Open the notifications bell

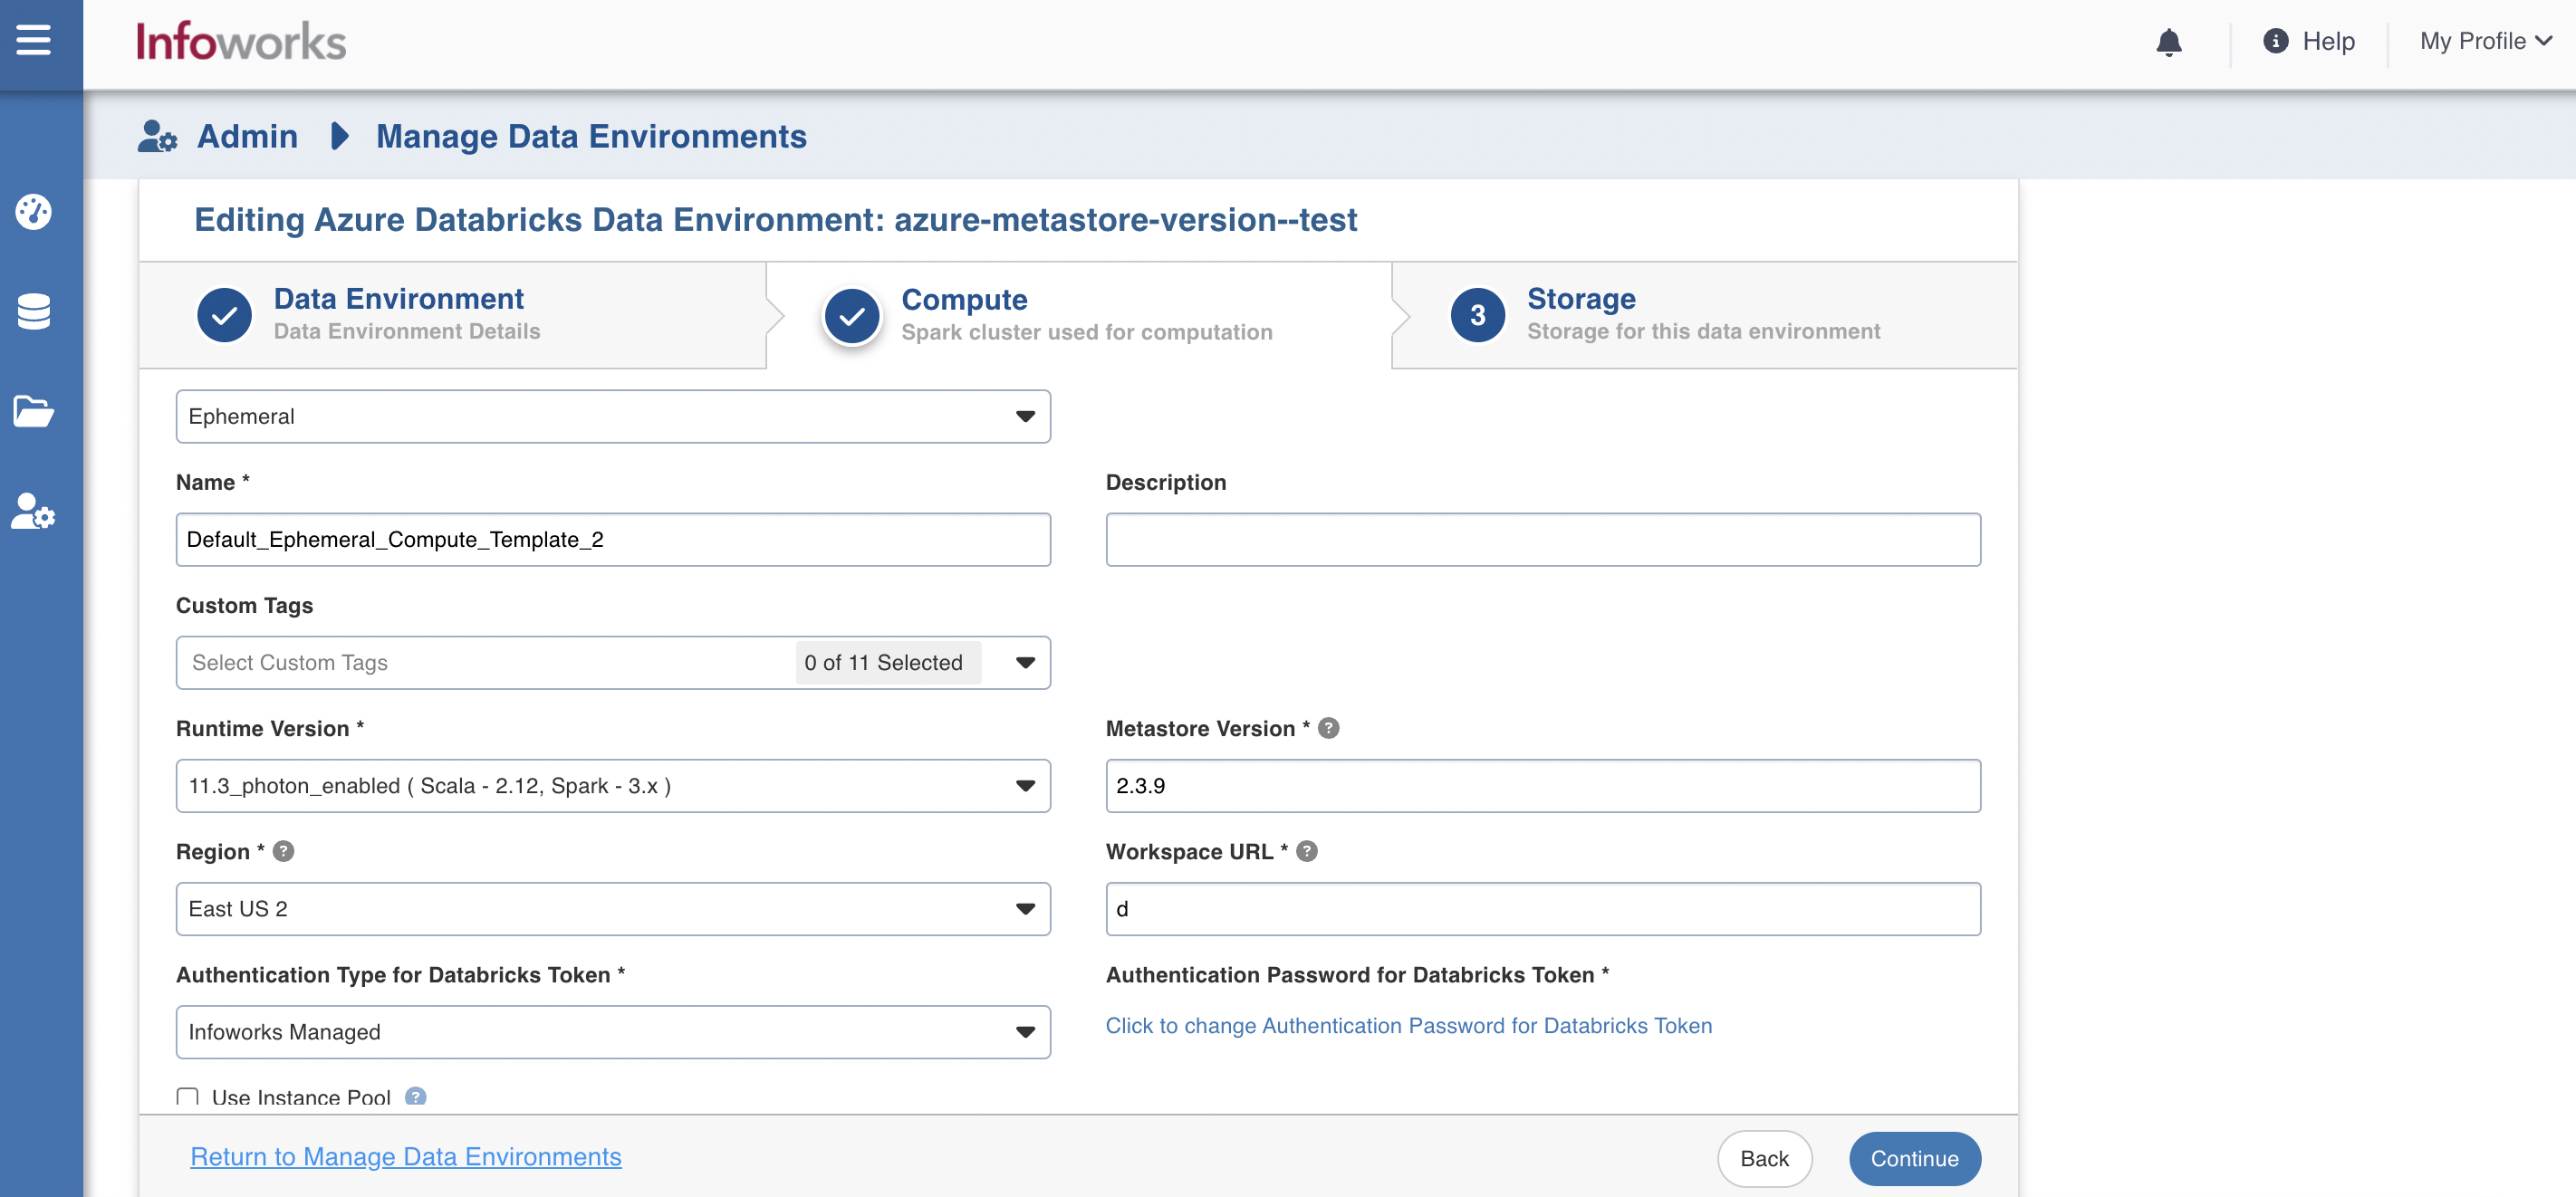(2168, 42)
